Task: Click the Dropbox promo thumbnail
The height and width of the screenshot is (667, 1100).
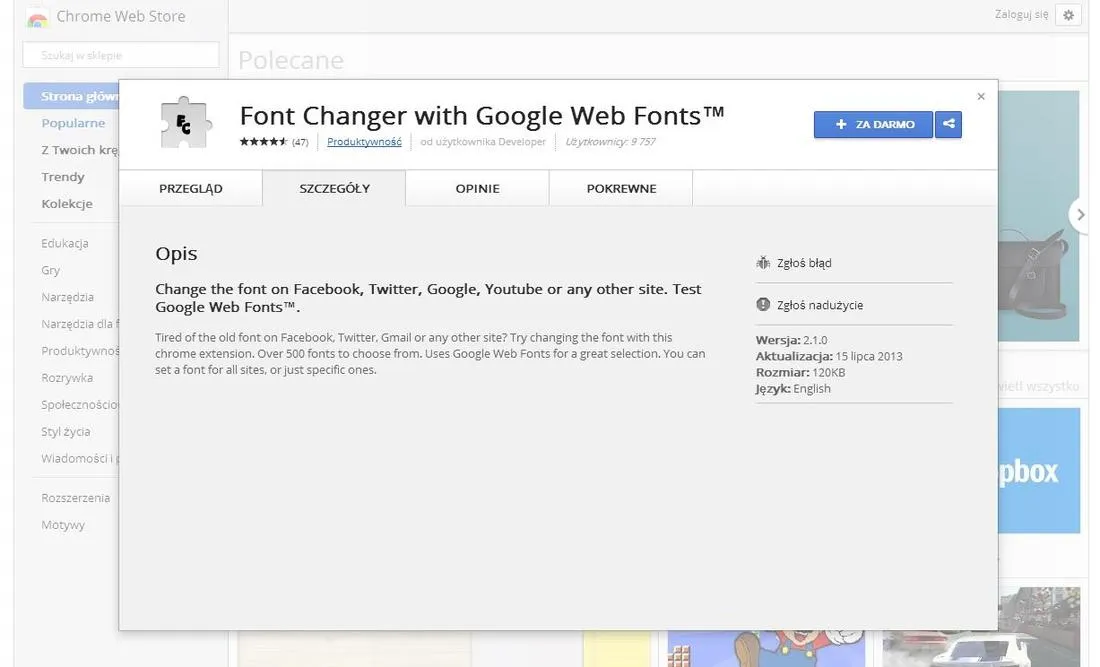Action: [x=1040, y=470]
